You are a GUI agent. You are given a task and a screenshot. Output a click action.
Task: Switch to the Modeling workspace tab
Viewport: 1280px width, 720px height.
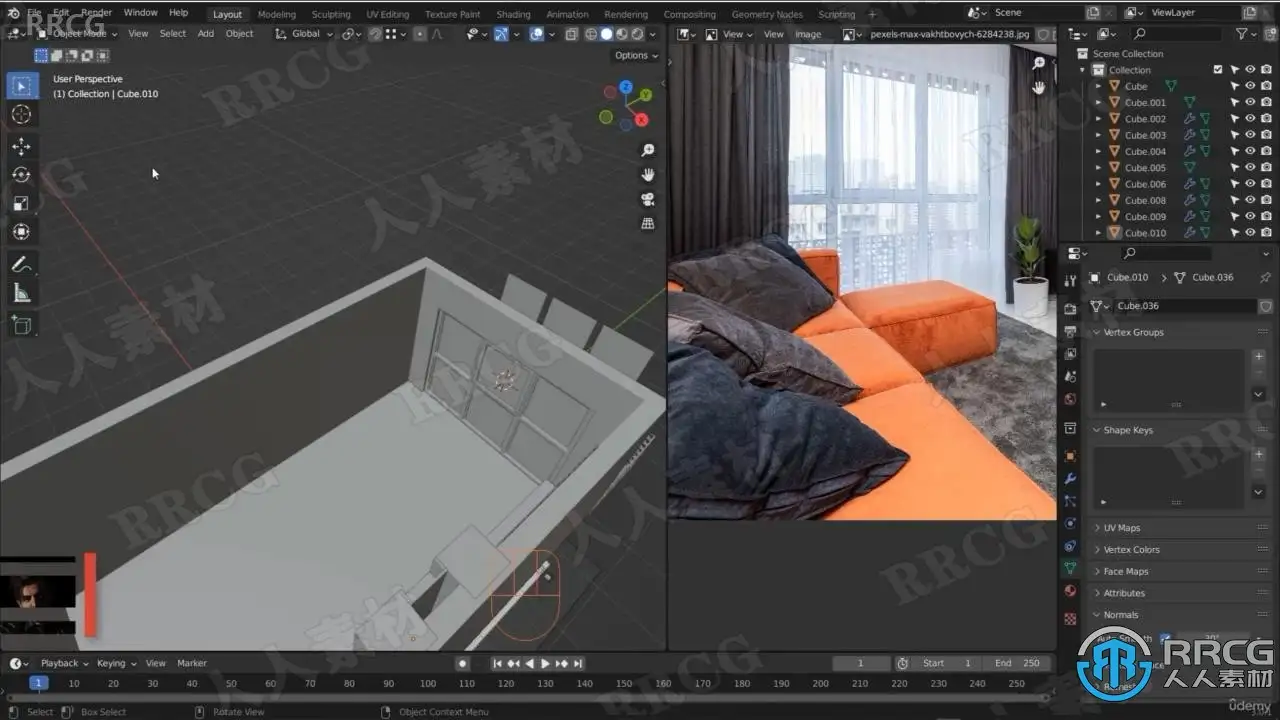tap(277, 14)
